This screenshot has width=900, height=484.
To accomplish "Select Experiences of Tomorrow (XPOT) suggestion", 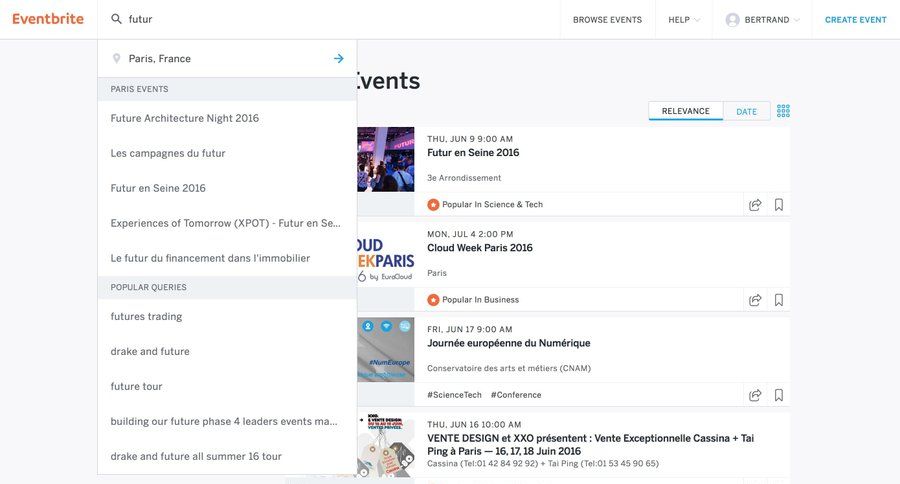I will point(227,223).
